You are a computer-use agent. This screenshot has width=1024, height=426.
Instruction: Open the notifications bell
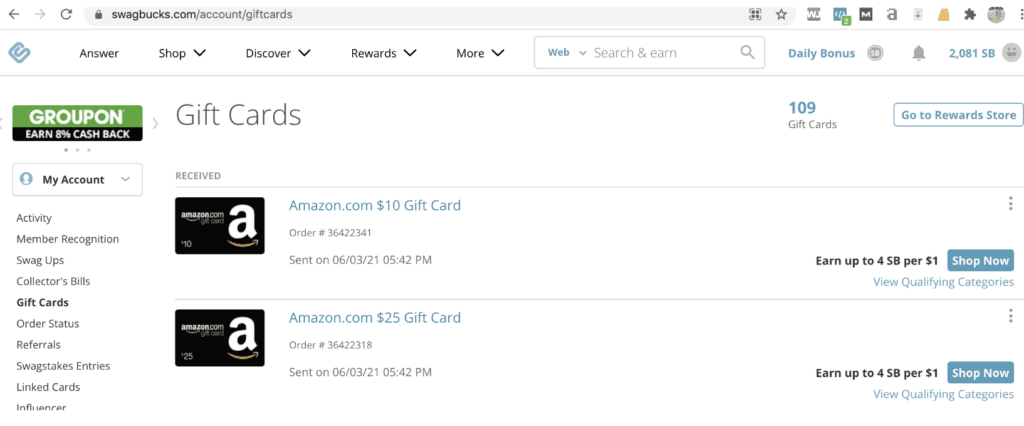(x=918, y=53)
